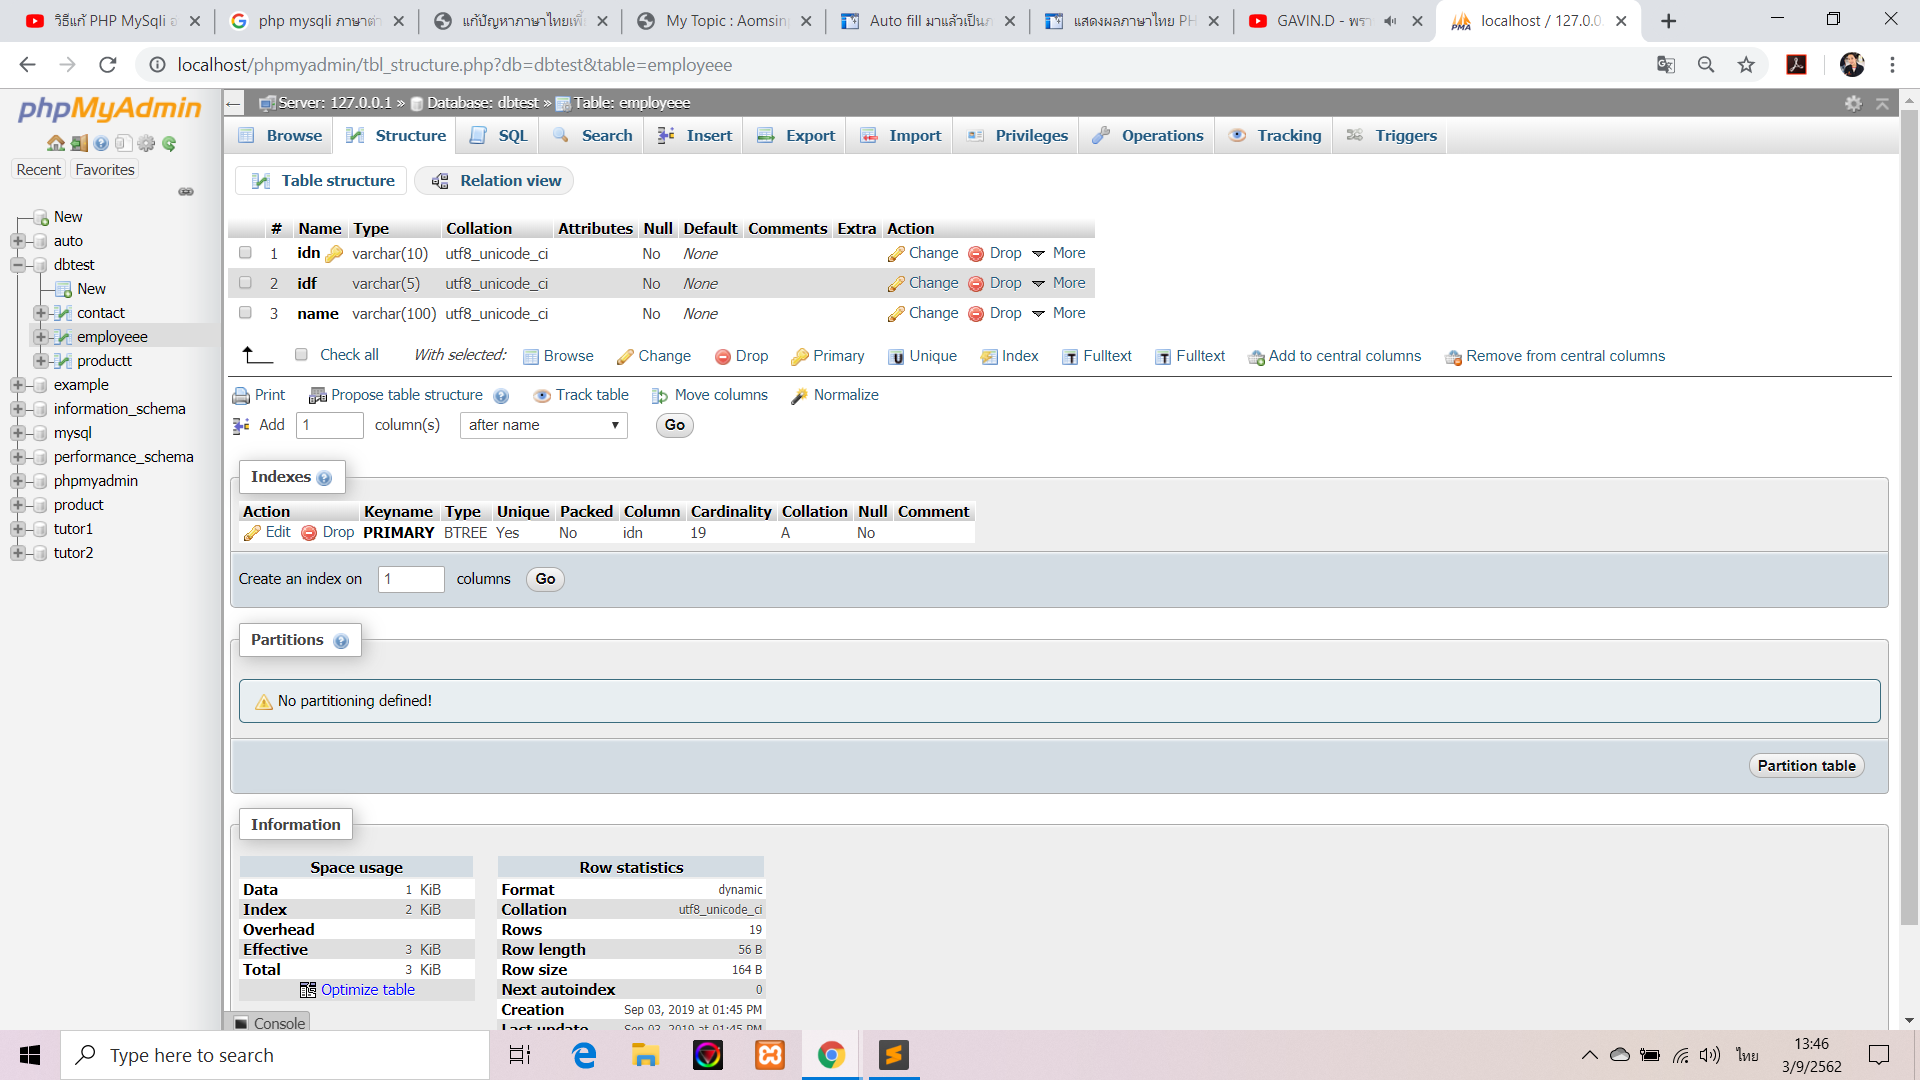Click Normalize link
The image size is (1920, 1080).
click(x=835, y=395)
